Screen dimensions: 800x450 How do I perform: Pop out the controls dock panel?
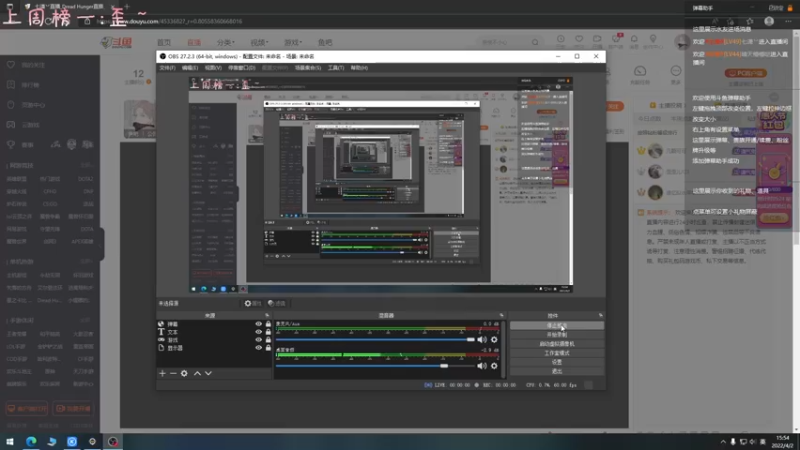601,315
